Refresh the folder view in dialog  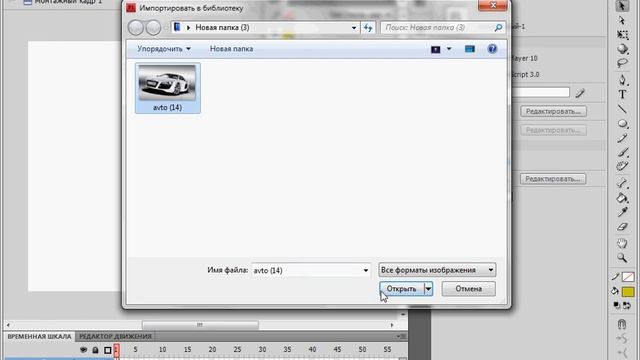pyautogui.click(x=368, y=28)
